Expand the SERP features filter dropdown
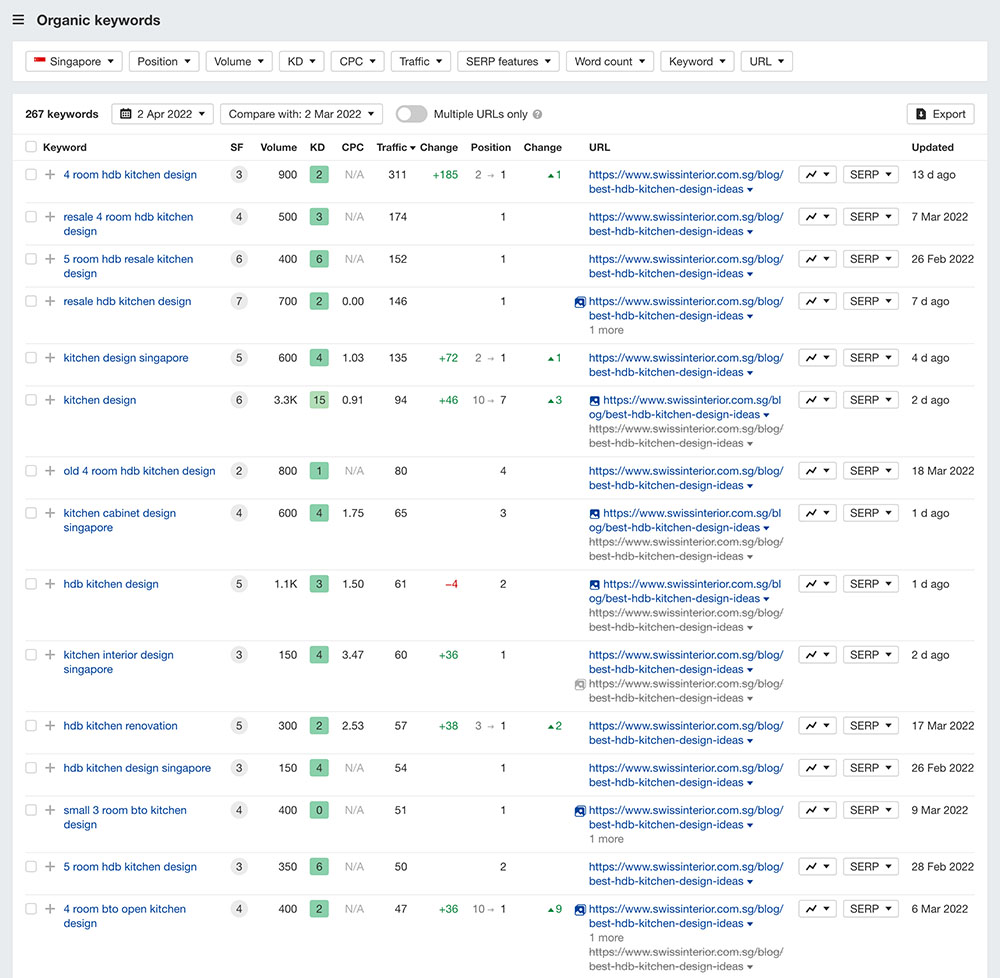Image resolution: width=1000 pixels, height=978 pixels. 508,62
